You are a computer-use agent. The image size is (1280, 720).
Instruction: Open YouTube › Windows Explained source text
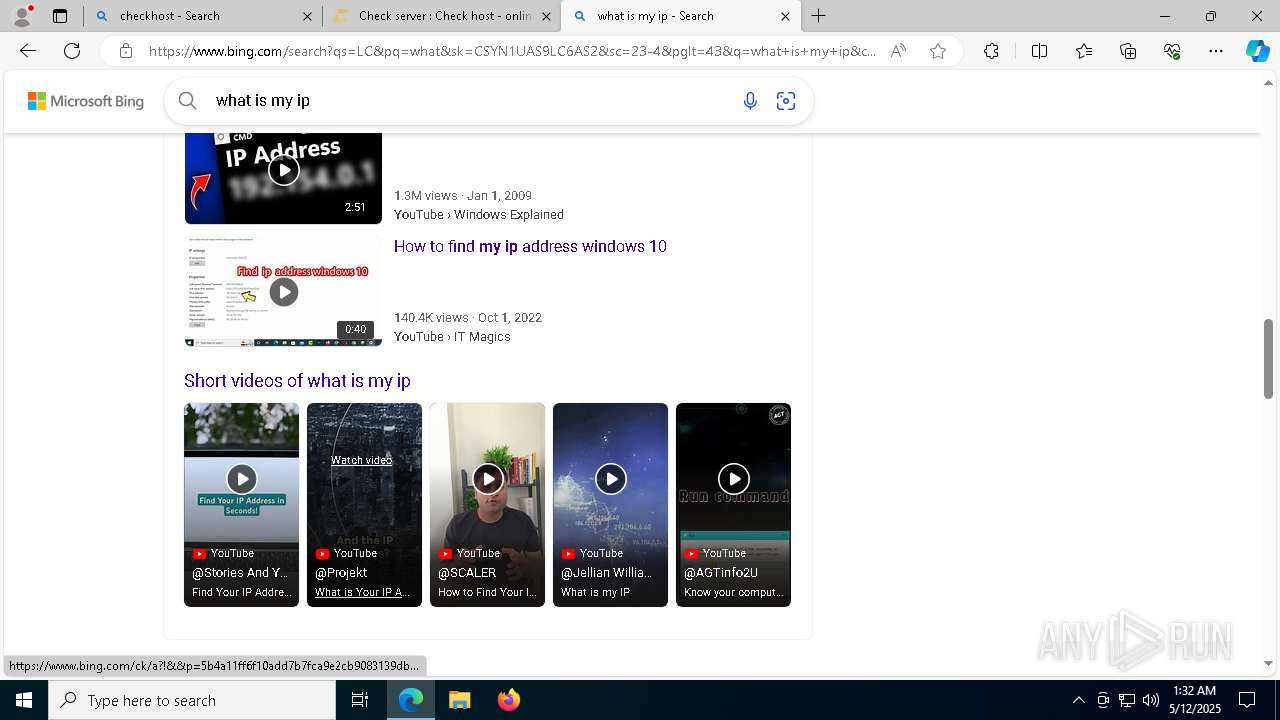point(479,214)
